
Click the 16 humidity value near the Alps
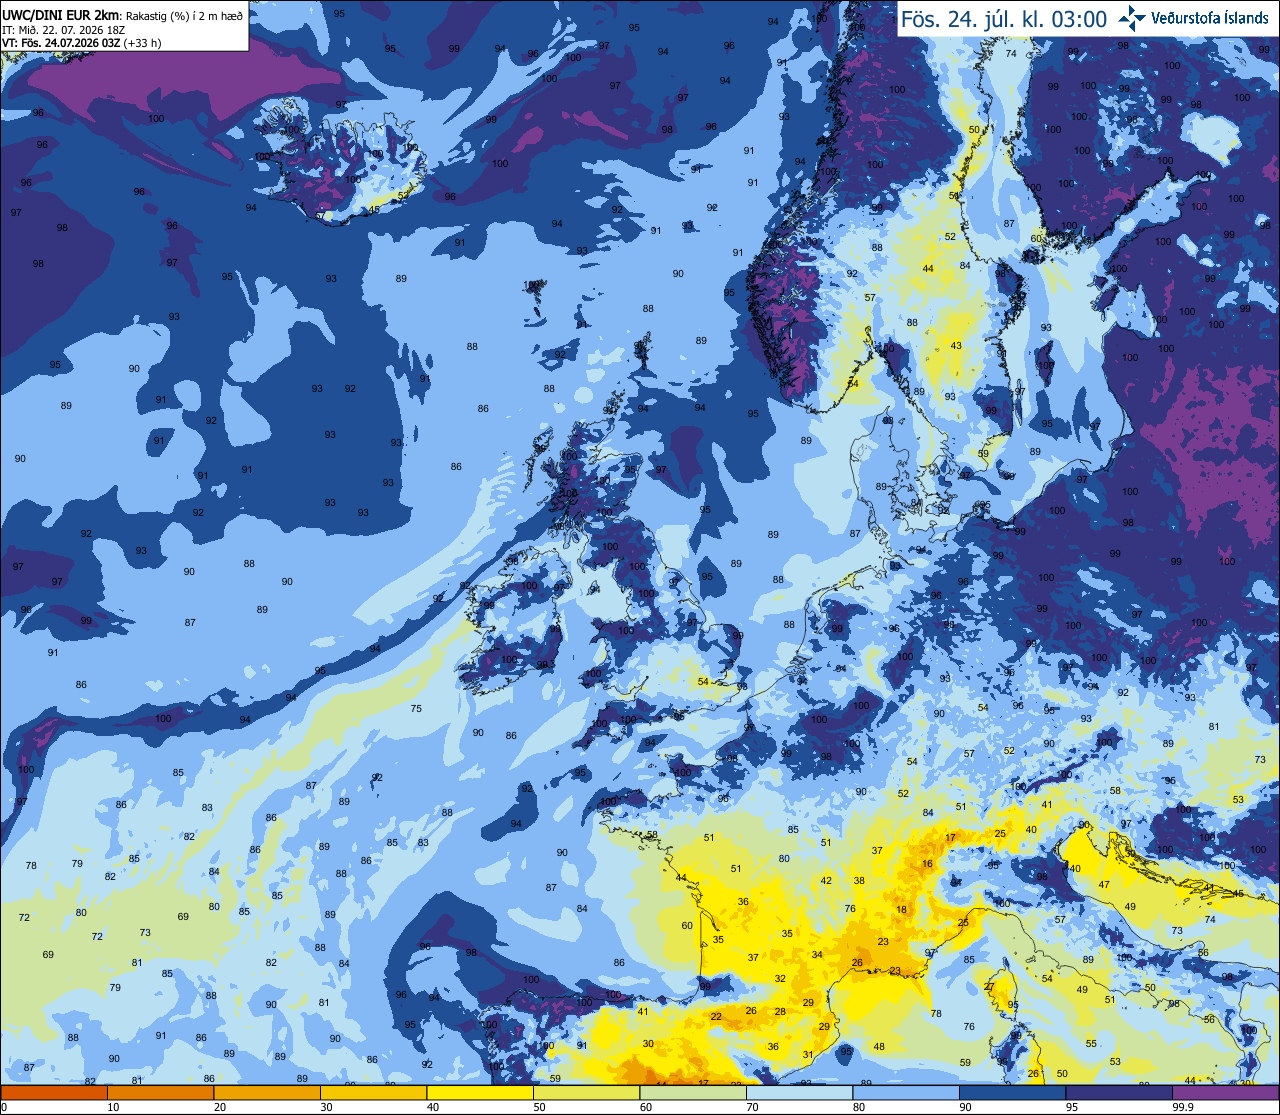pos(928,864)
